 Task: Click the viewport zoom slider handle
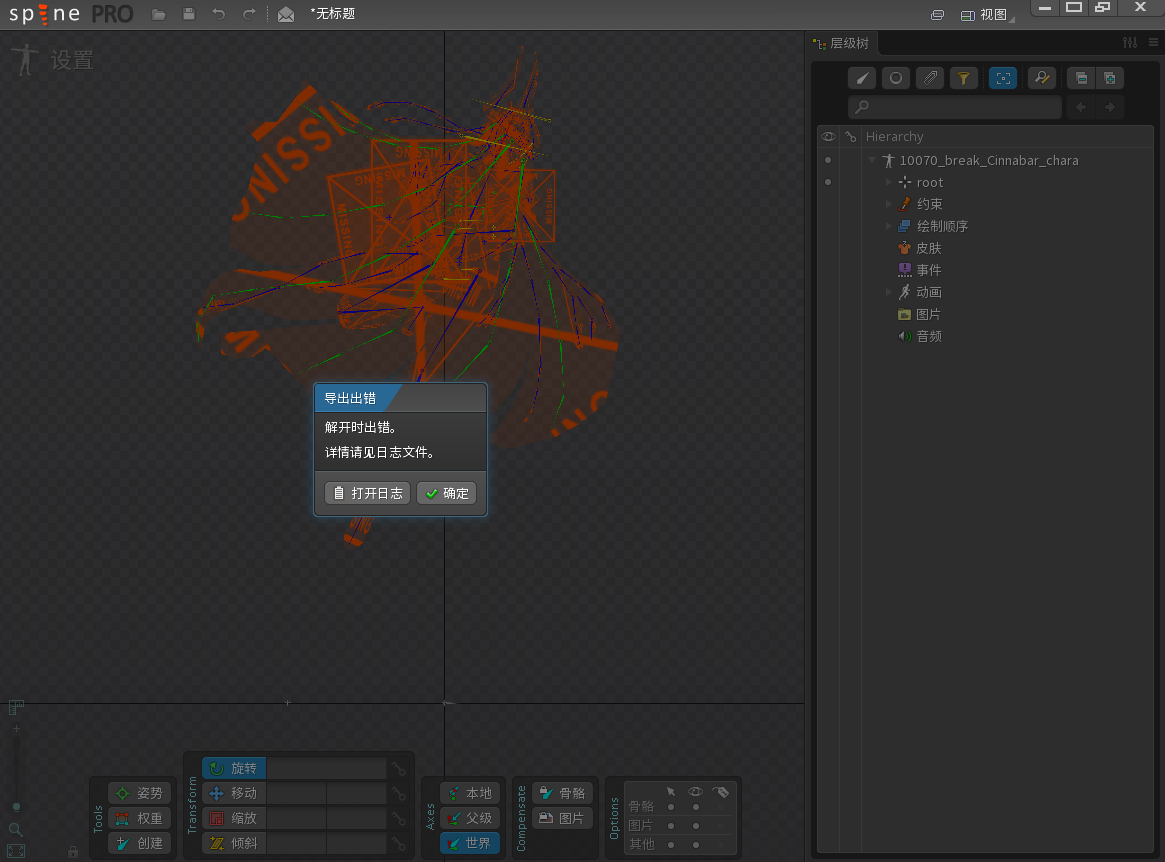coord(16,806)
